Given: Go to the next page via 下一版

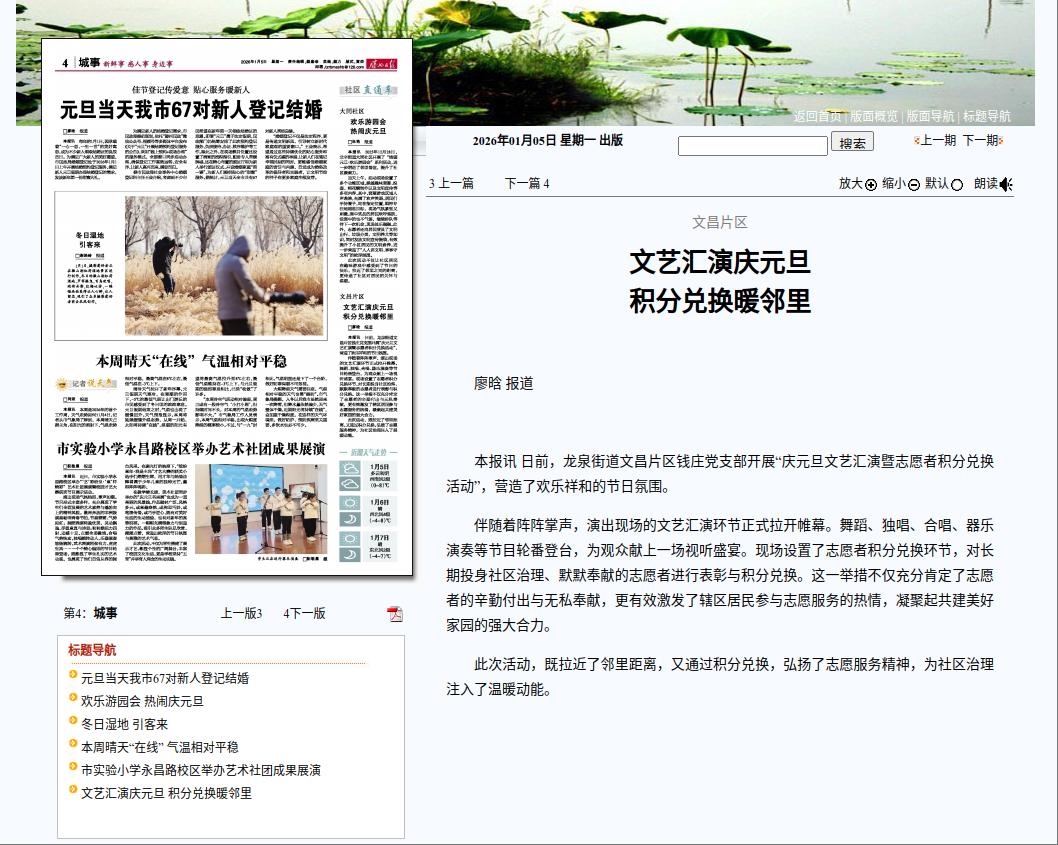Looking at the screenshot, I should (x=305, y=614).
